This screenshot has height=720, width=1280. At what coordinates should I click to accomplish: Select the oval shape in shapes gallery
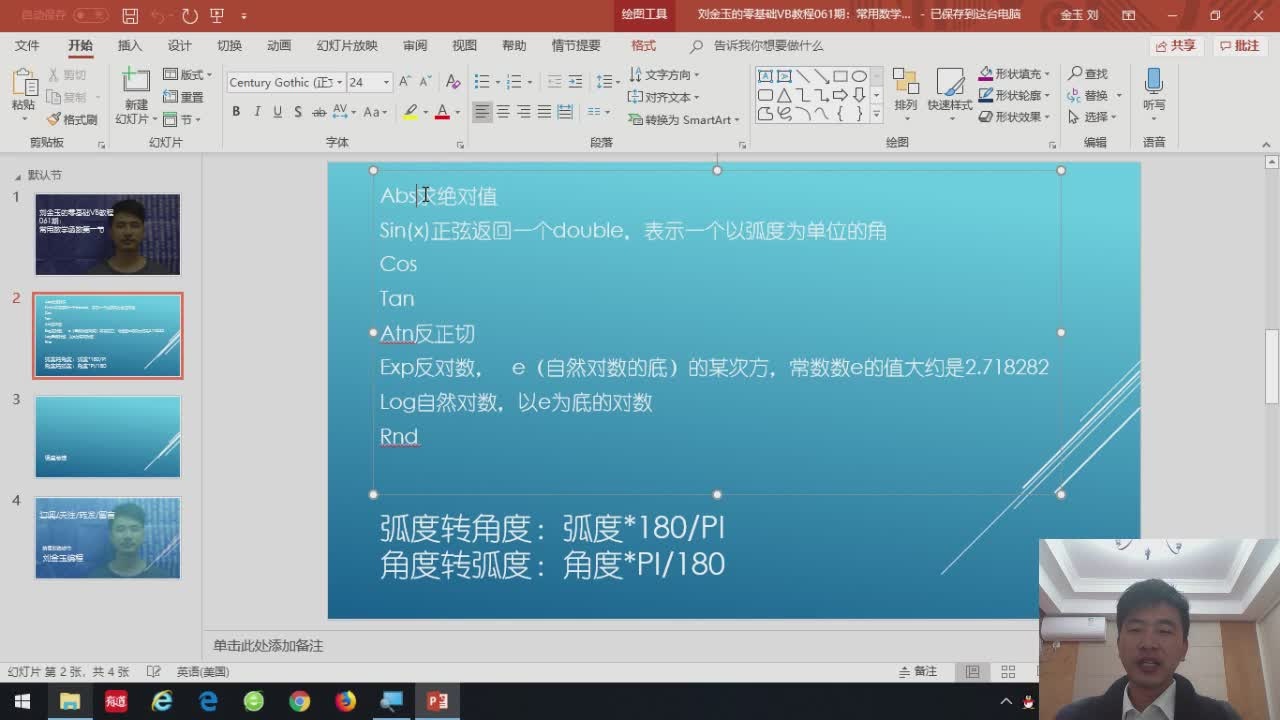click(859, 76)
